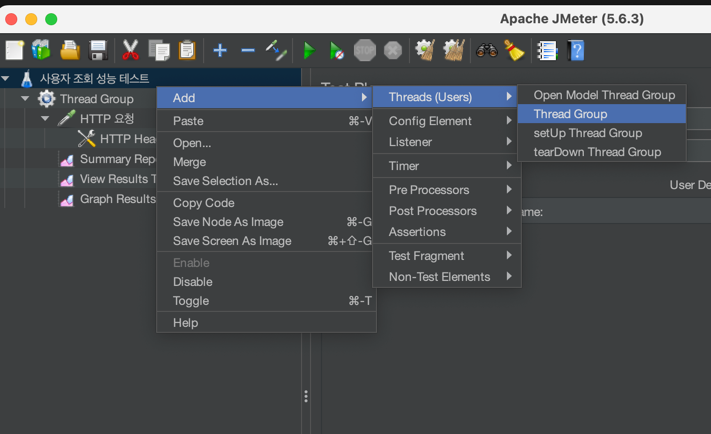Viewport: 711px width, 434px height.
Task: Click the Cut scissors icon
Action: click(131, 50)
